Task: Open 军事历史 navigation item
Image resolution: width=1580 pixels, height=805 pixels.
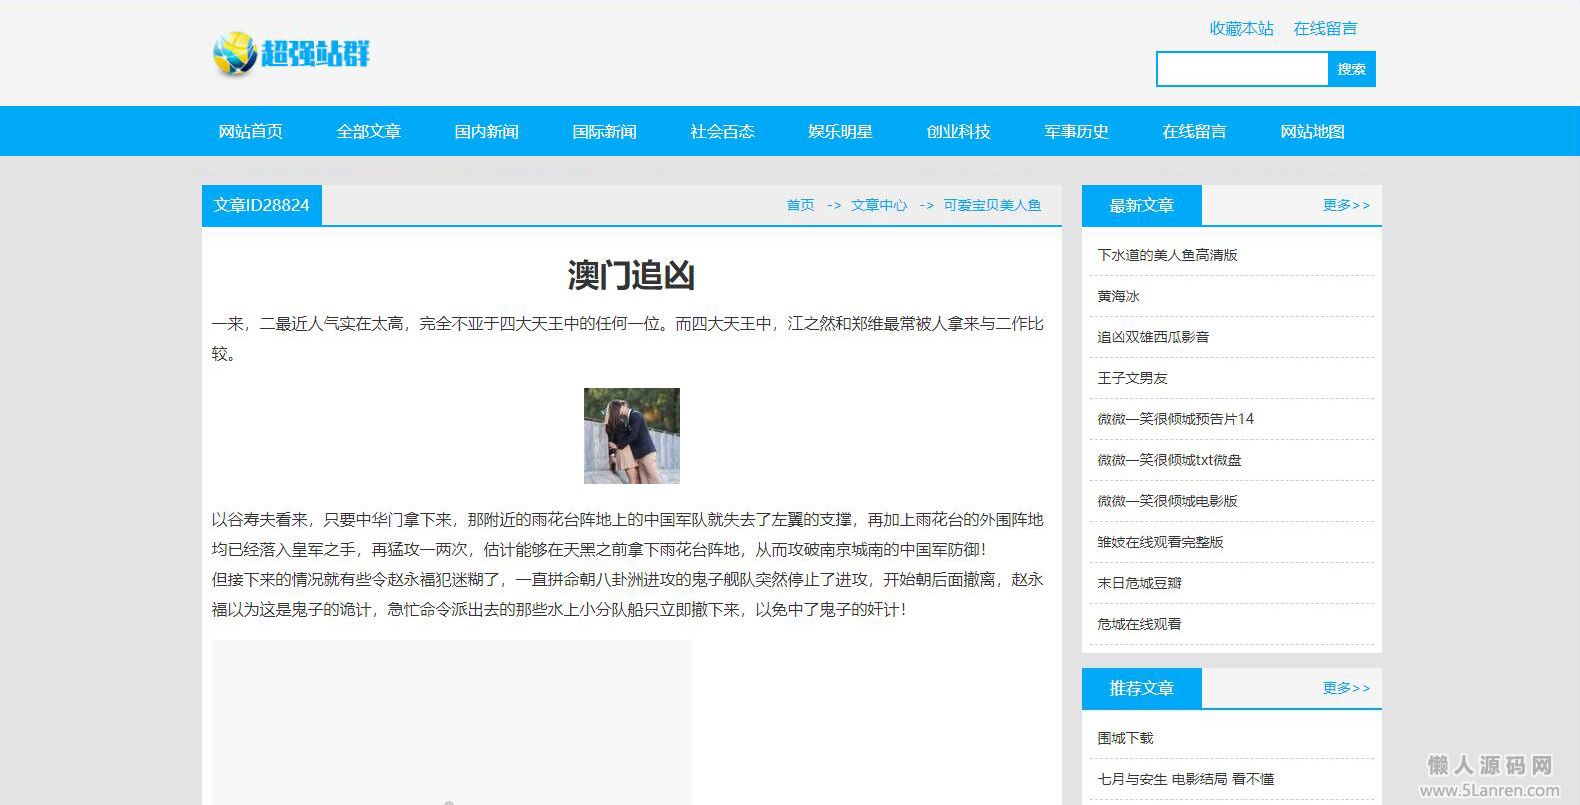Action: click(1076, 131)
